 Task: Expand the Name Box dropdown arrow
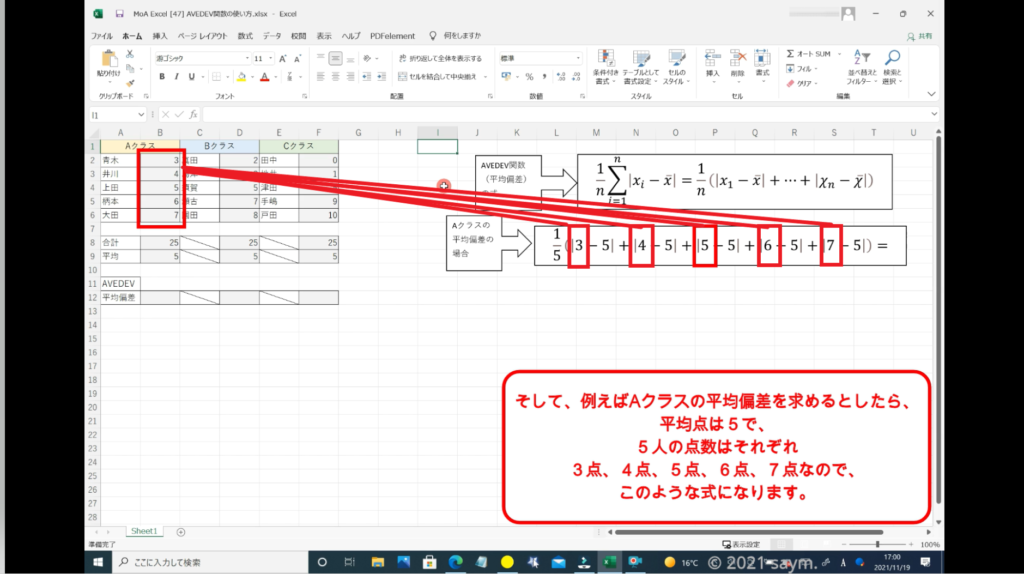click(141, 115)
